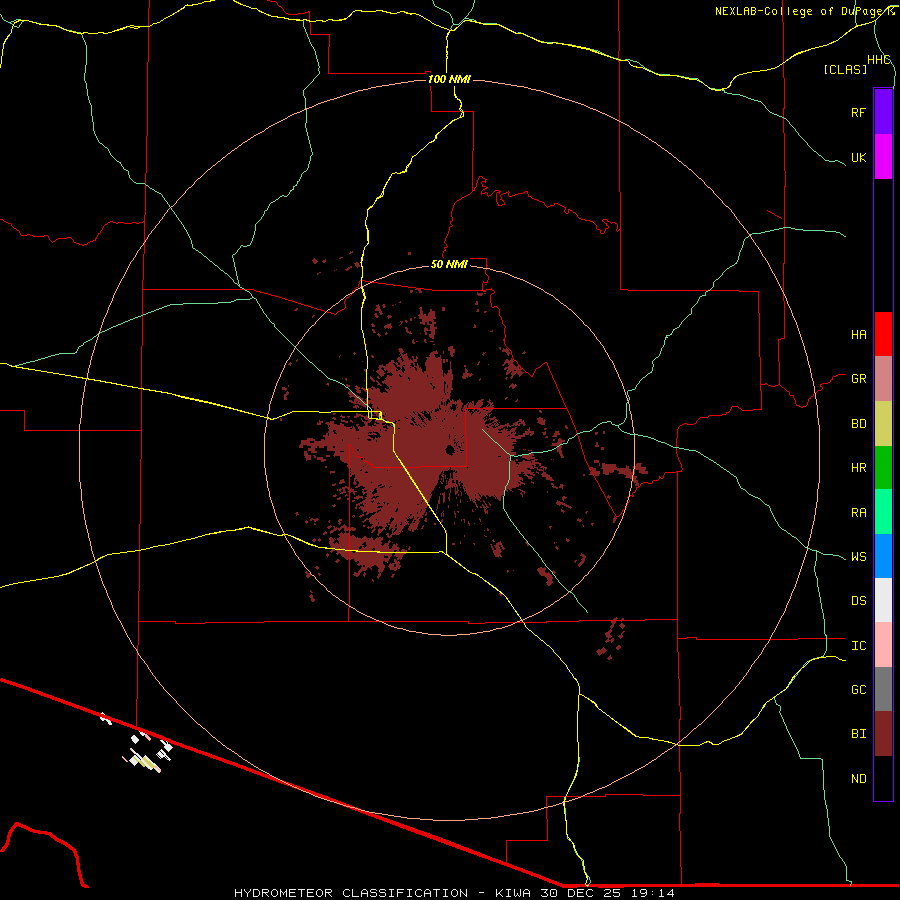Click the BD legend label
The width and height of the screenshot is (900, 900).
(858, 424)
